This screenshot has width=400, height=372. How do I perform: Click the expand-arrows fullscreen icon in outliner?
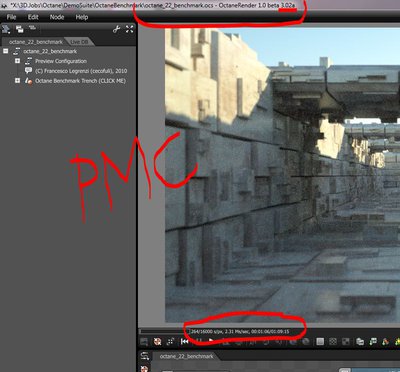tap(130, 29)
